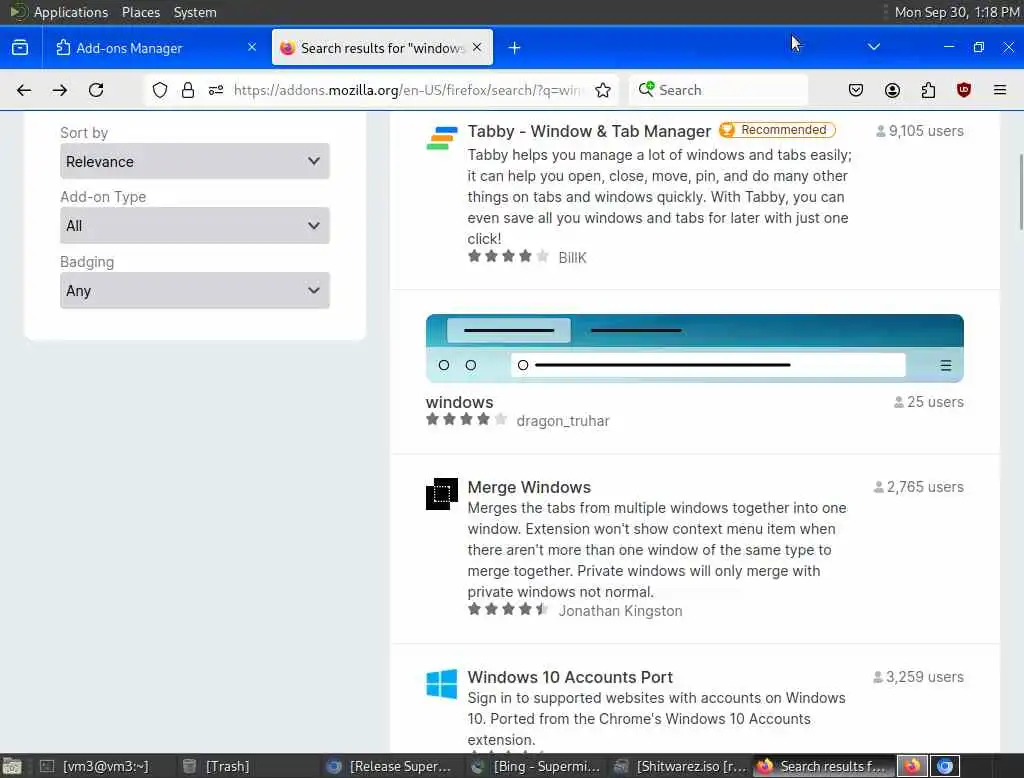This screenshot has width=1024, height=778.
Task: Click the URL address bar
Action: [x=405, y=90]
